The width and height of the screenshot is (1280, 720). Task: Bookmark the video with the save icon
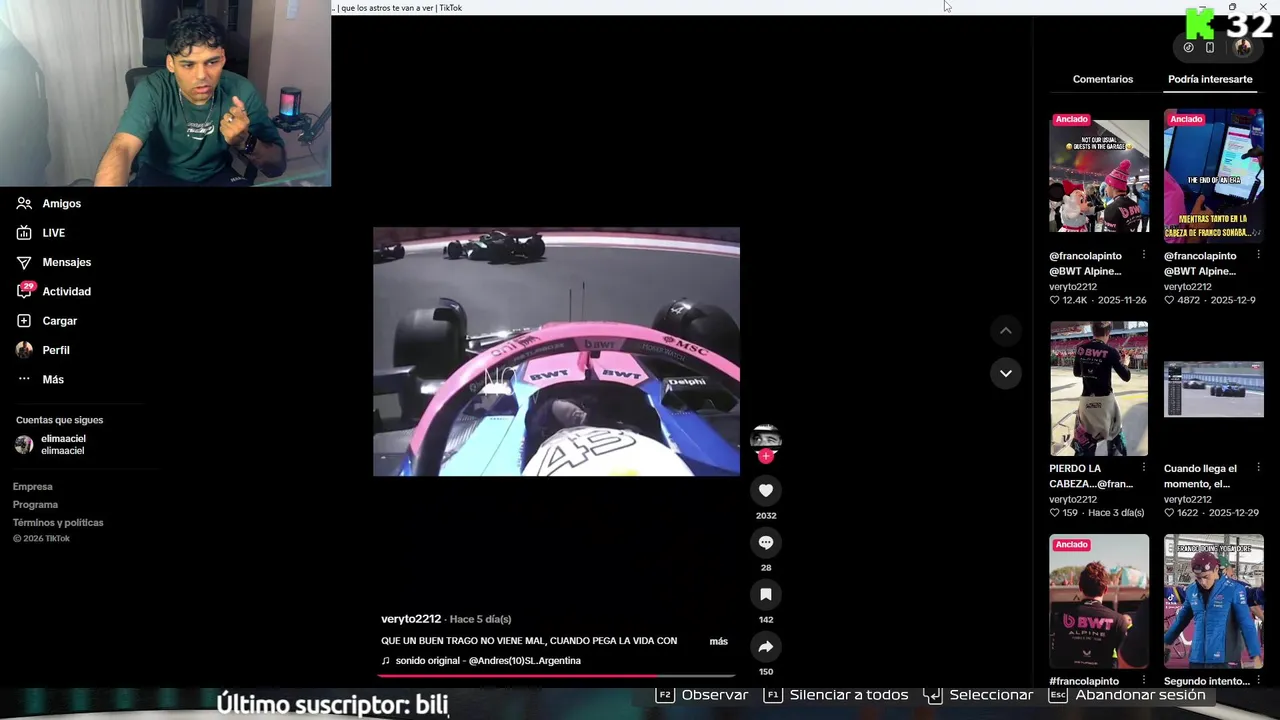click(766, 594)
